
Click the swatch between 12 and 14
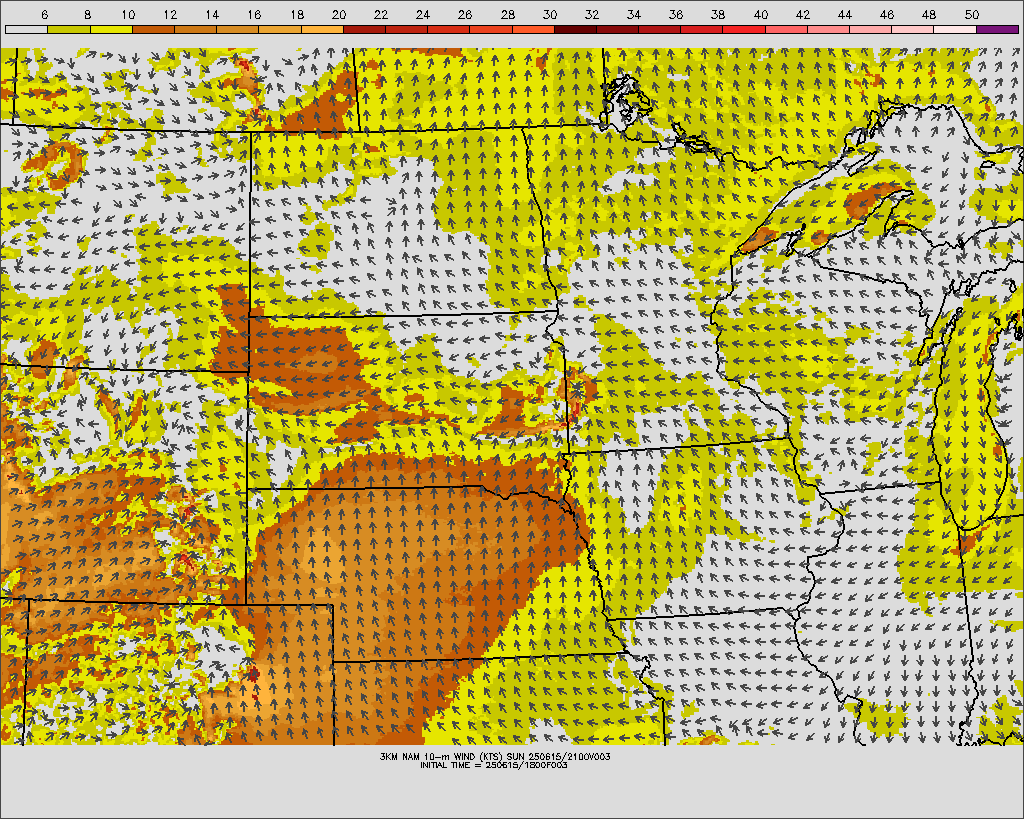195,29
